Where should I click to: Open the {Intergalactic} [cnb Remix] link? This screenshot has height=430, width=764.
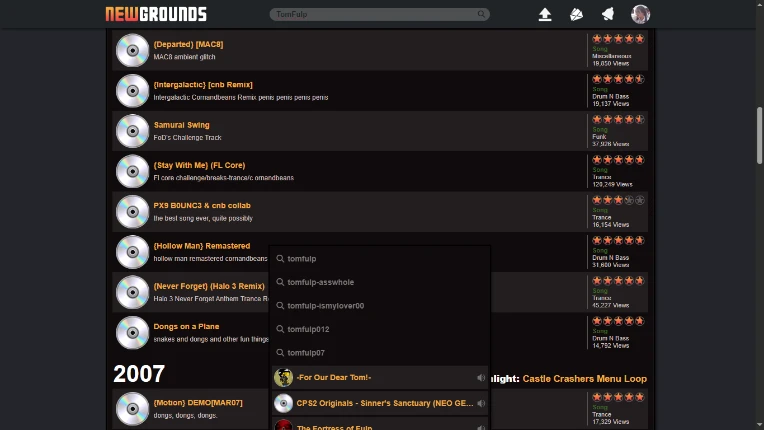(x=203, y=85)
